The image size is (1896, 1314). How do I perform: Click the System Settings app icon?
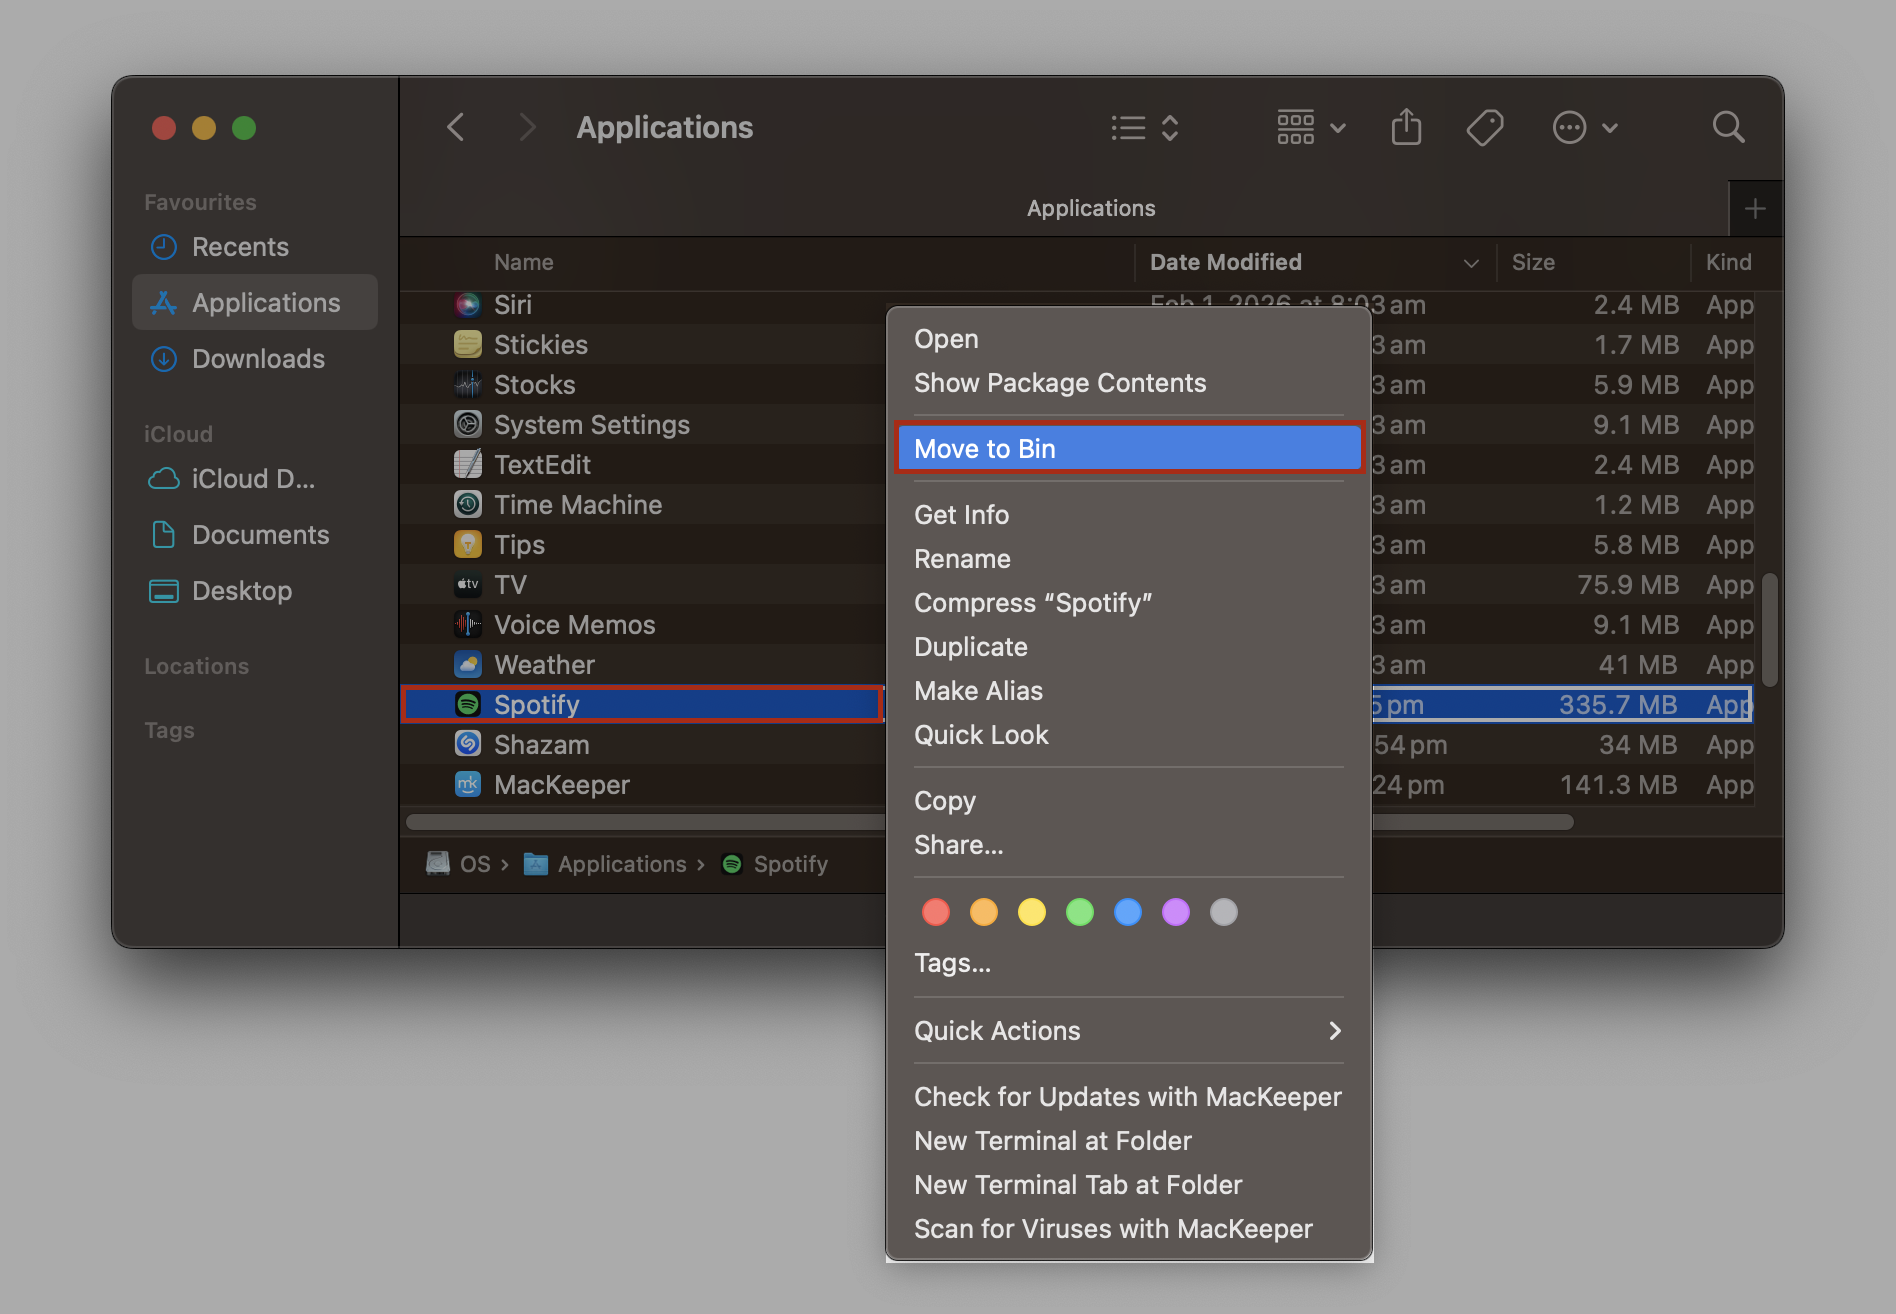coord(468,424)
